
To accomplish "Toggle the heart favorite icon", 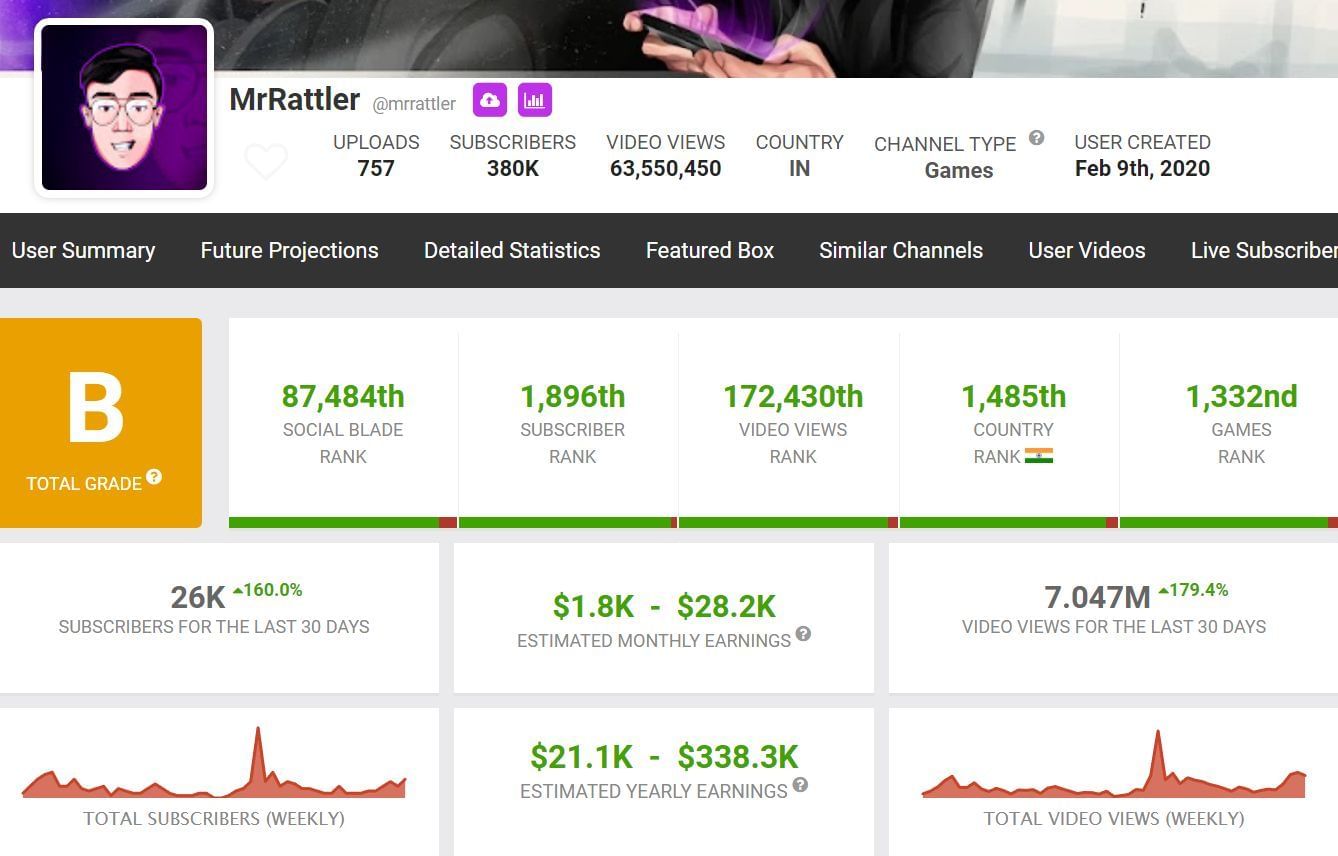I will point(266,161).
